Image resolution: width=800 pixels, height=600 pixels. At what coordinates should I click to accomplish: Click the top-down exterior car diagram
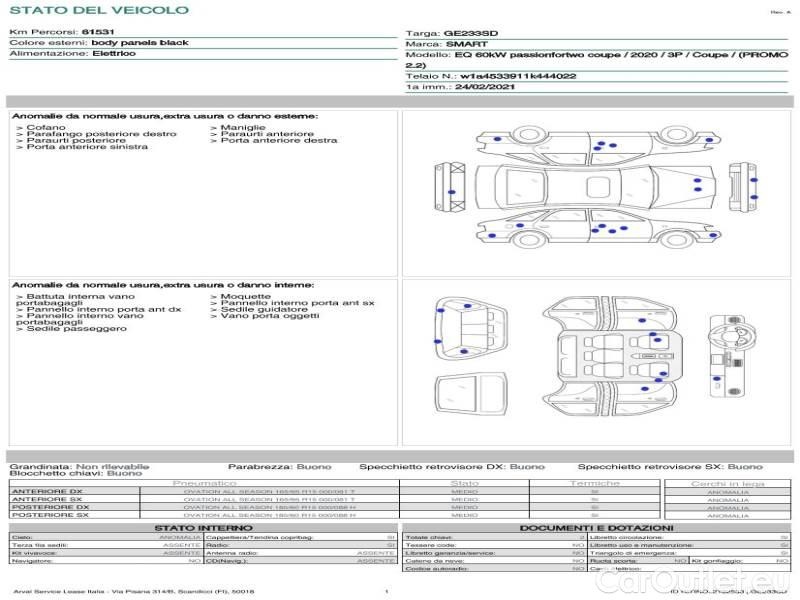(x=595, y=186)
